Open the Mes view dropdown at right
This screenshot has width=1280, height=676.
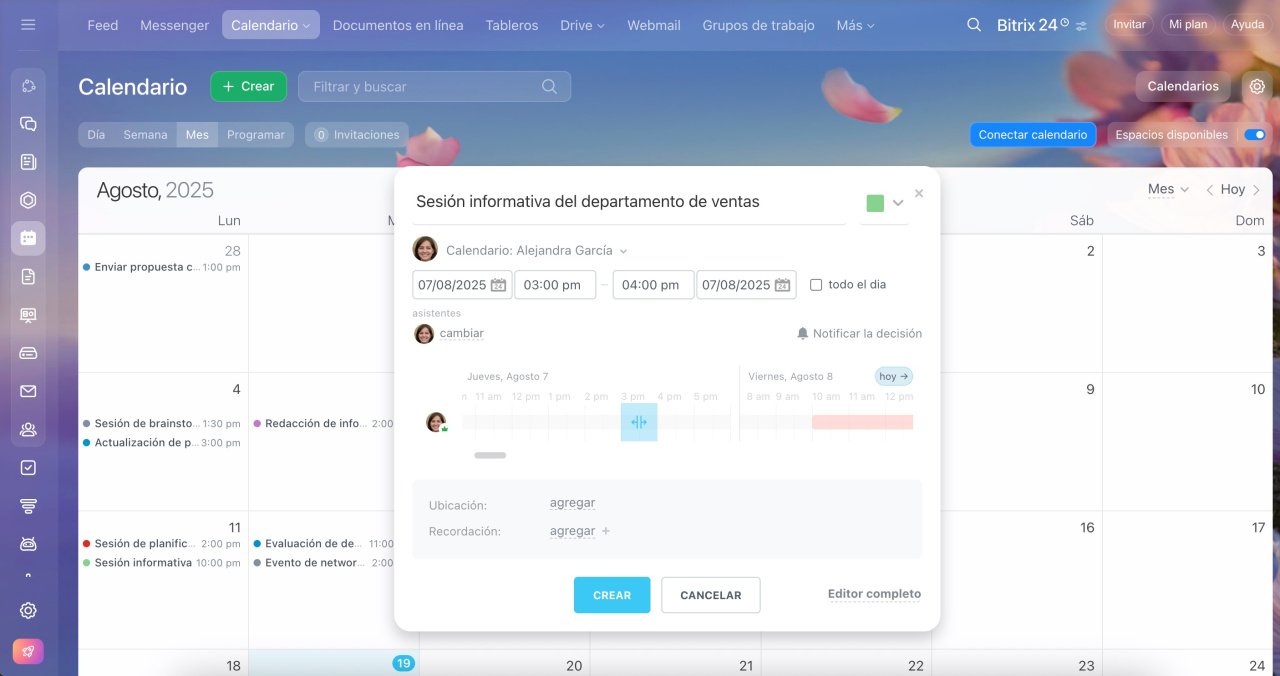(1168, 189)
